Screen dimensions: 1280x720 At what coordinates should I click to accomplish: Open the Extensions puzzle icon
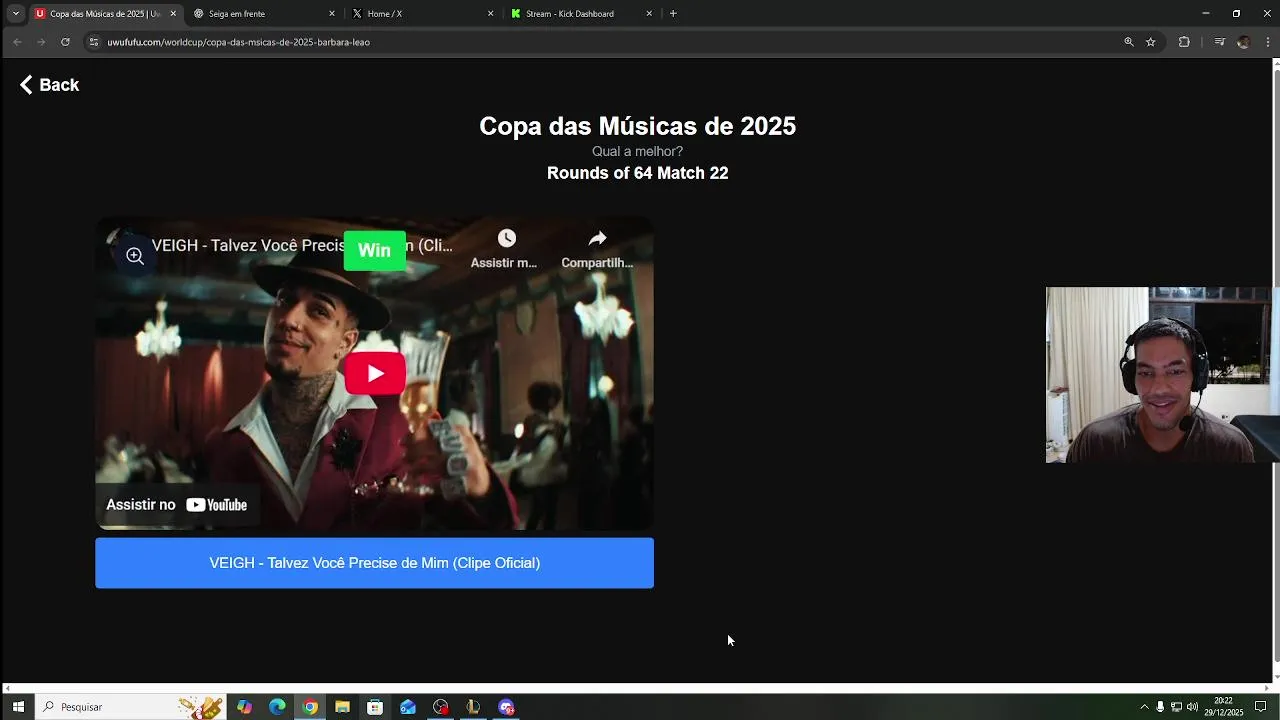(1184, 42)
